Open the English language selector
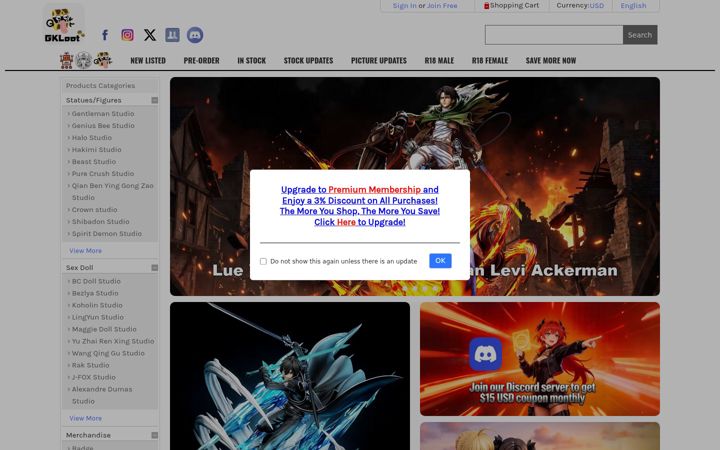 click(x=633, y=6)
